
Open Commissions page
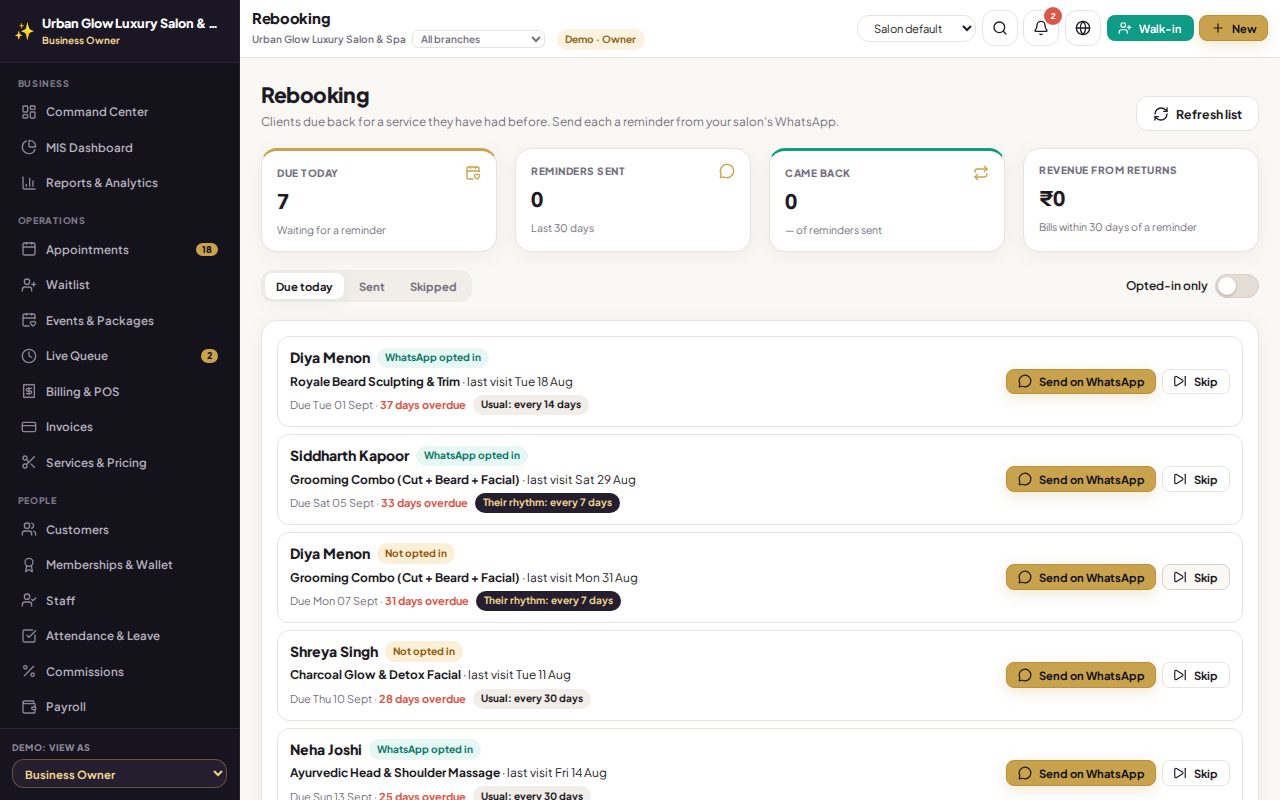120,671
